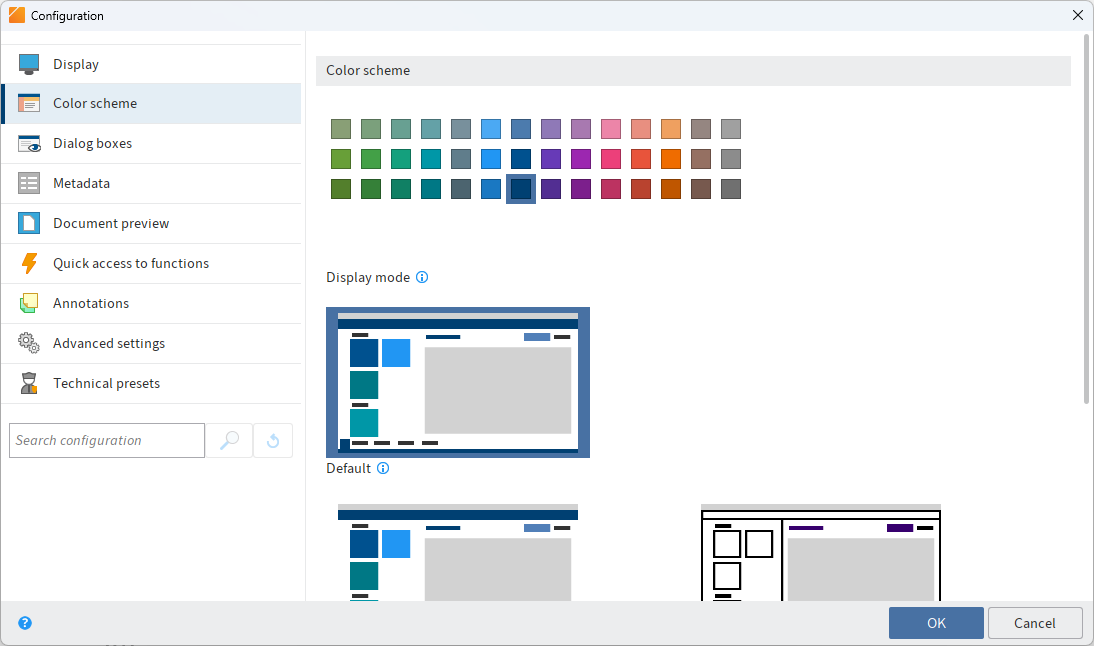Click the Default display mode thumbnail
The height and width of the screenshot is (646, 1094).
[x=457, y=382]
